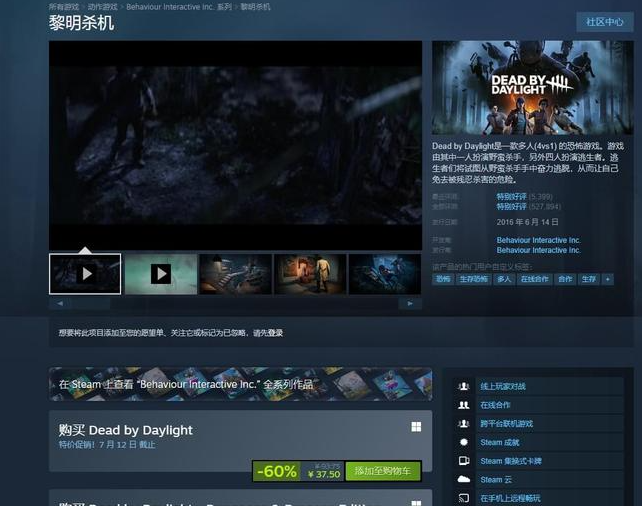This screenshot has height=506, width=642.
Task: Select the 在线合作 tag
Action: [534, 279]
